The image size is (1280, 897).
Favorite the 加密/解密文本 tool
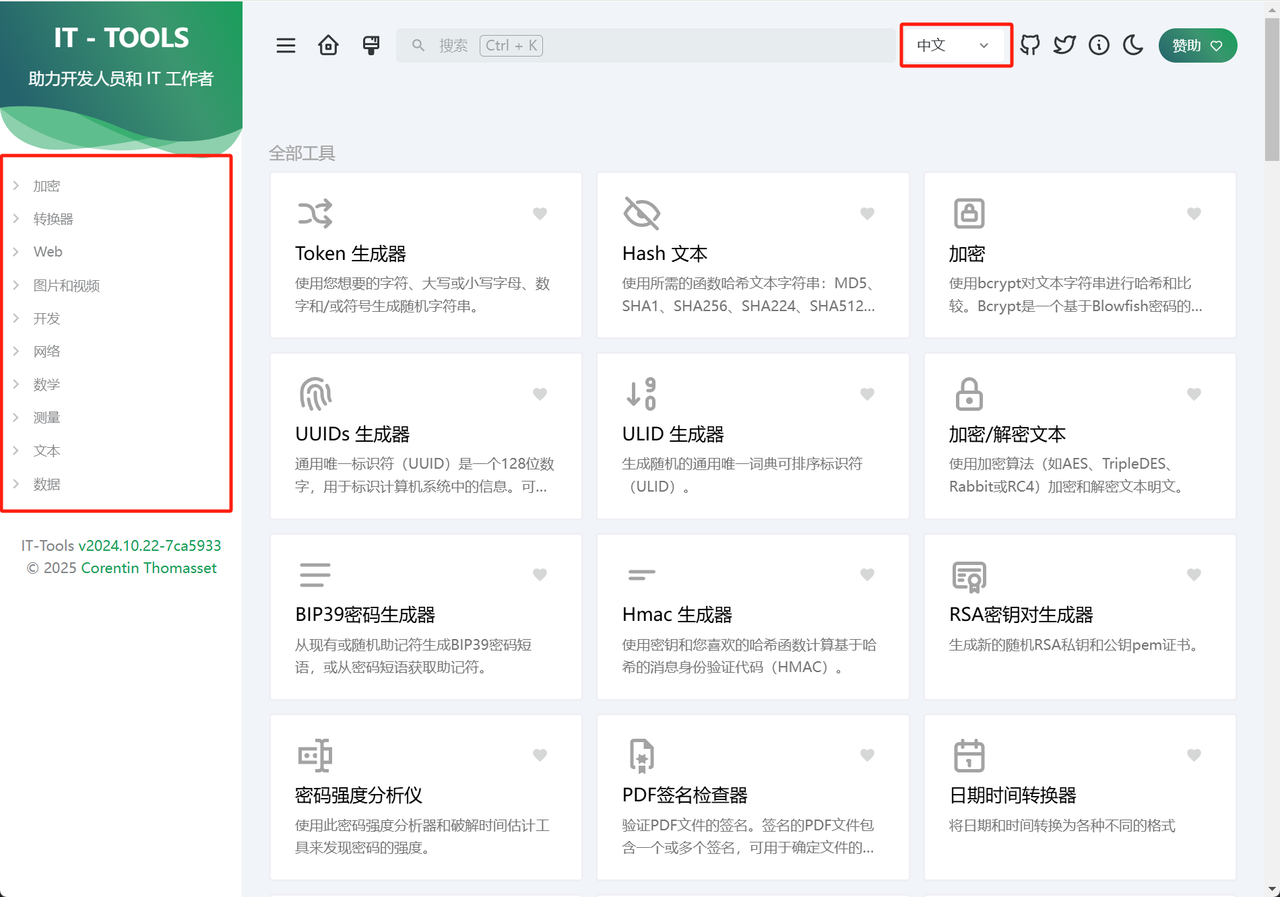tap(1193, 394)
